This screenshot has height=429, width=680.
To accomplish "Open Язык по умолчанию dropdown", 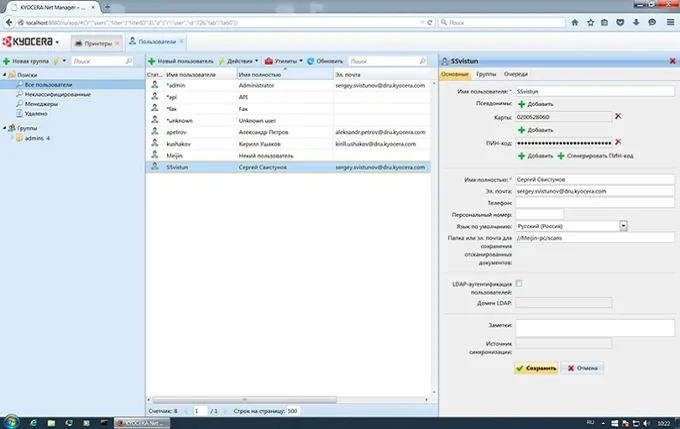I will (x=623, y=226).
